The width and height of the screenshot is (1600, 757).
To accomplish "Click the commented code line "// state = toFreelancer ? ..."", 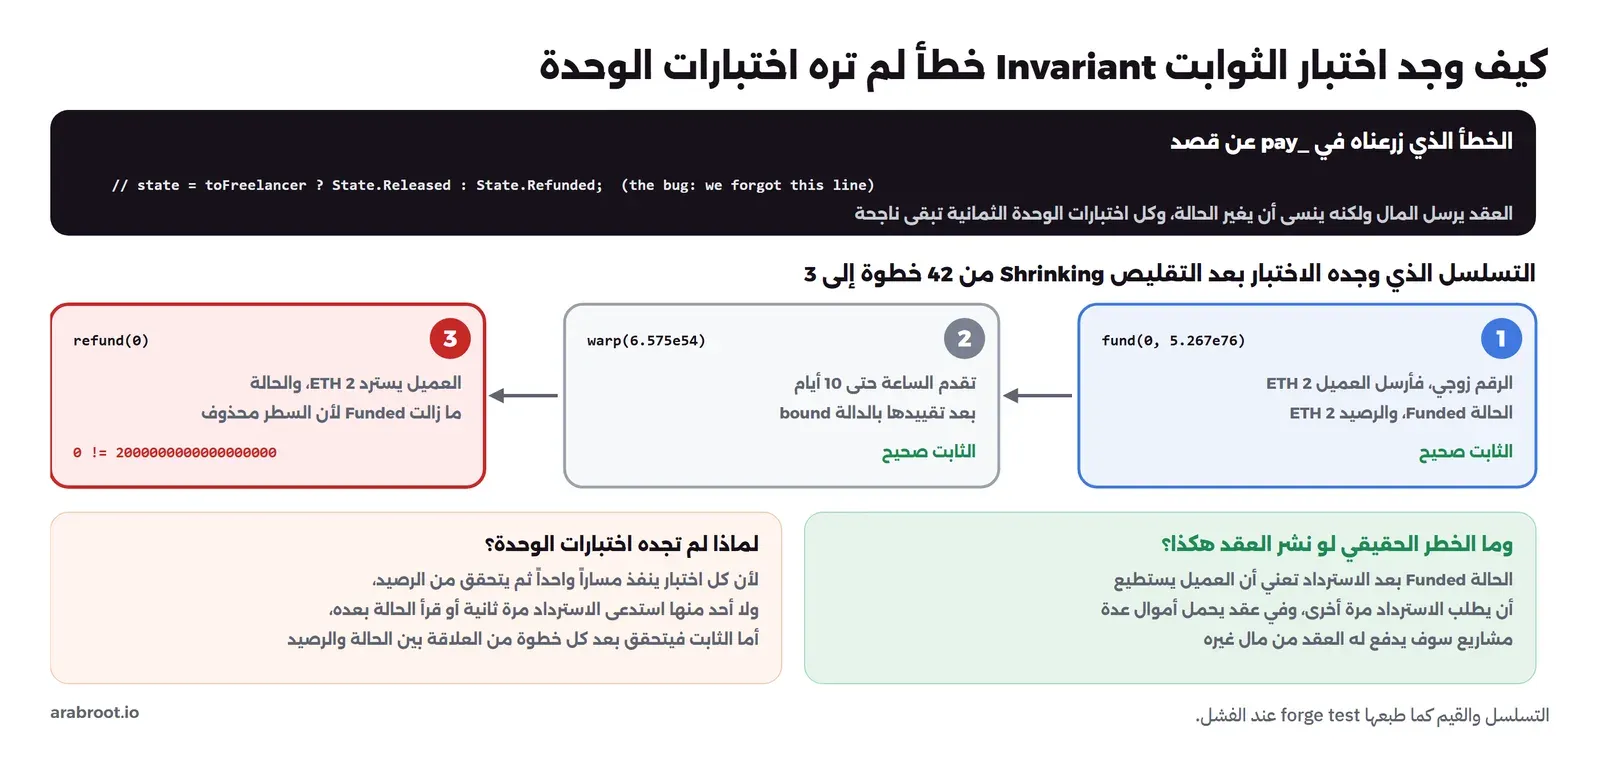I will click(493, 185).
